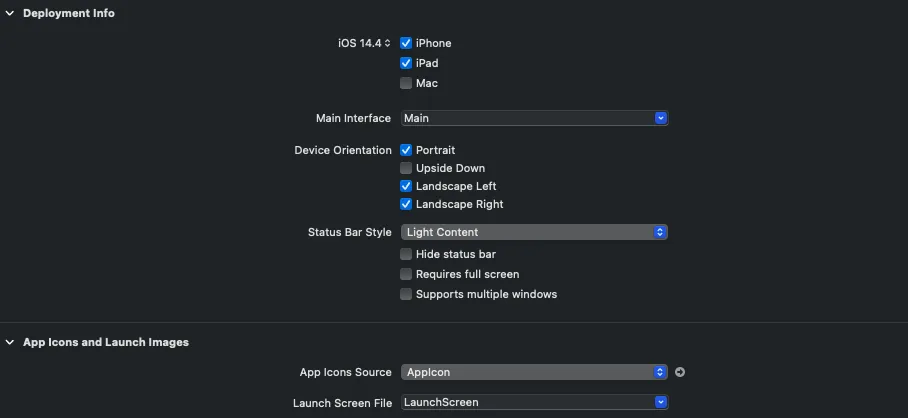
Task: Open the Status Bar Style dropdown
Action: (660, 232)
